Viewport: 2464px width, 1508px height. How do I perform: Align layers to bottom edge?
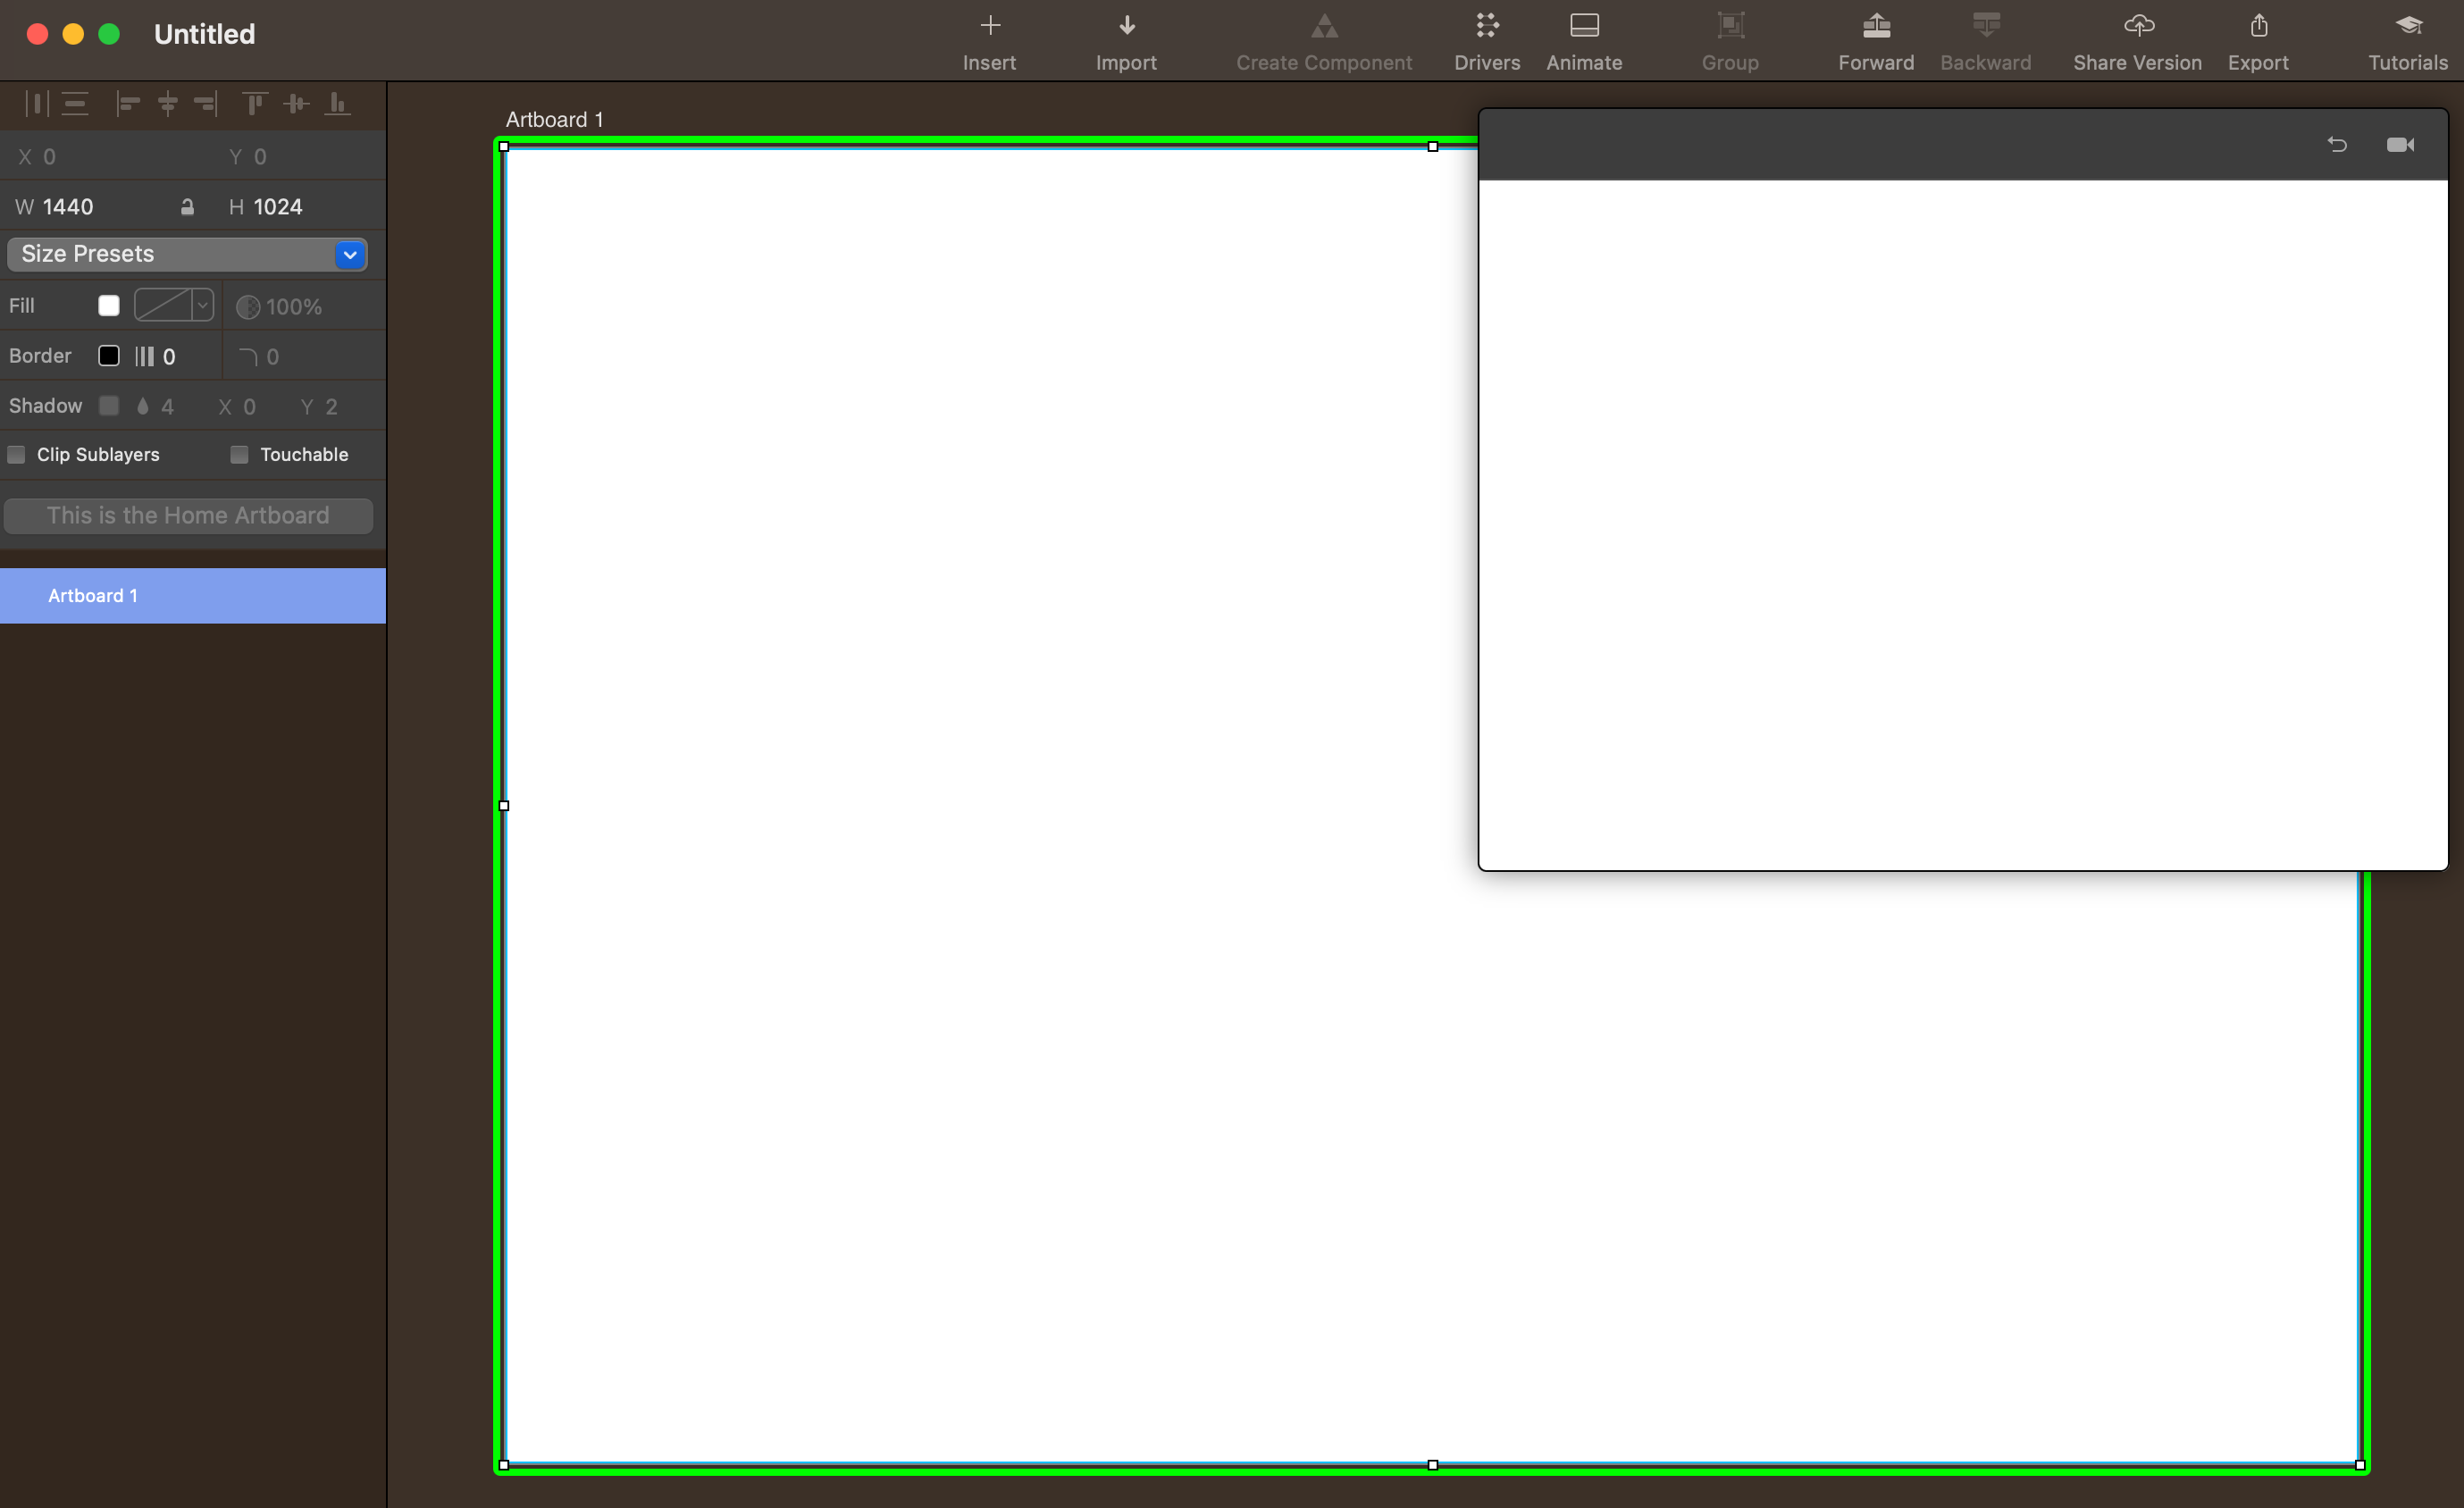338,104
